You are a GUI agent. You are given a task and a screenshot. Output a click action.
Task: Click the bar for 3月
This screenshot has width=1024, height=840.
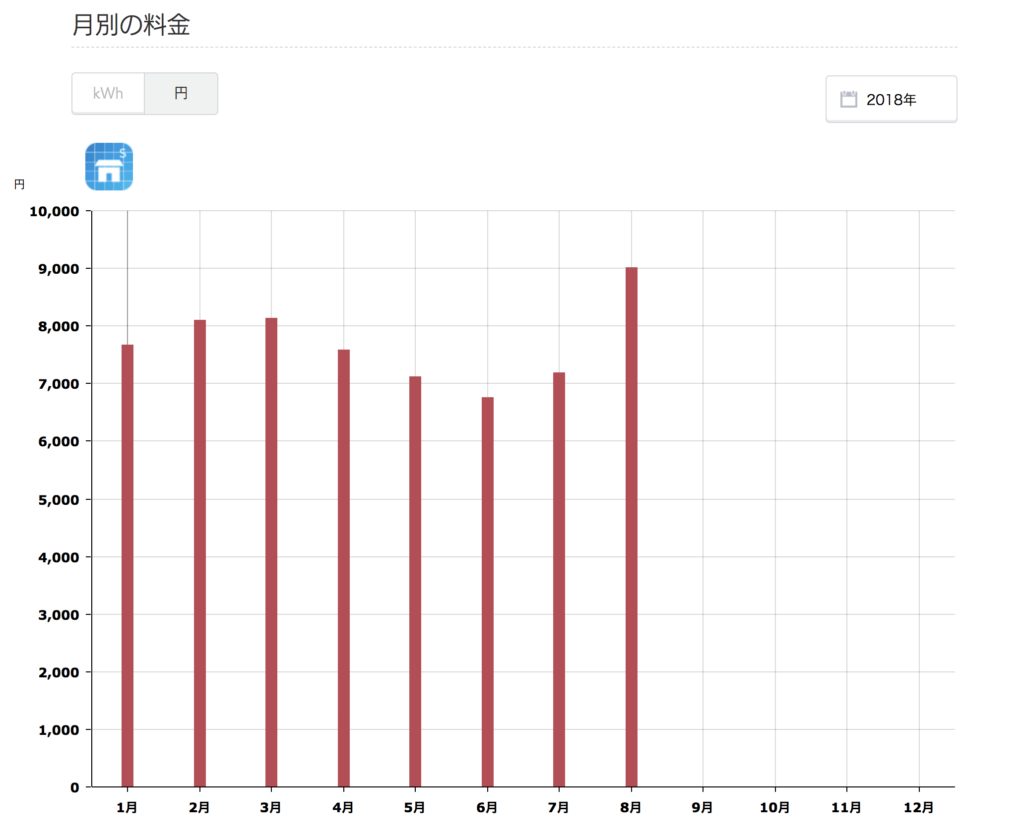coord(271,552)
